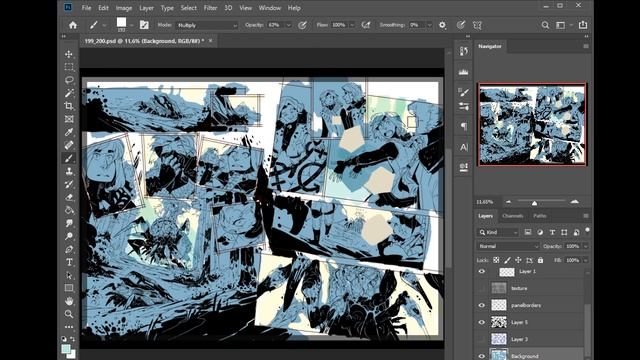
Task: Open layer Opacity 100% dropdown arrow
Action: point(585,246)
